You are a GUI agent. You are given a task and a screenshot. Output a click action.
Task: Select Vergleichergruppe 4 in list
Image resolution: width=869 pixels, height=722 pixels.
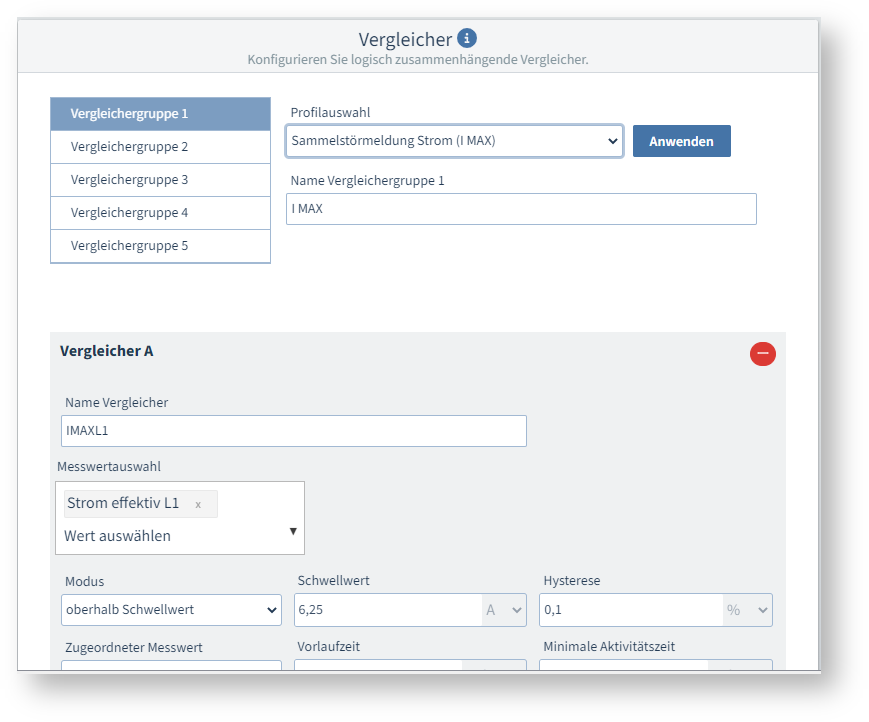pyautogui.click(x=160, y=213)
